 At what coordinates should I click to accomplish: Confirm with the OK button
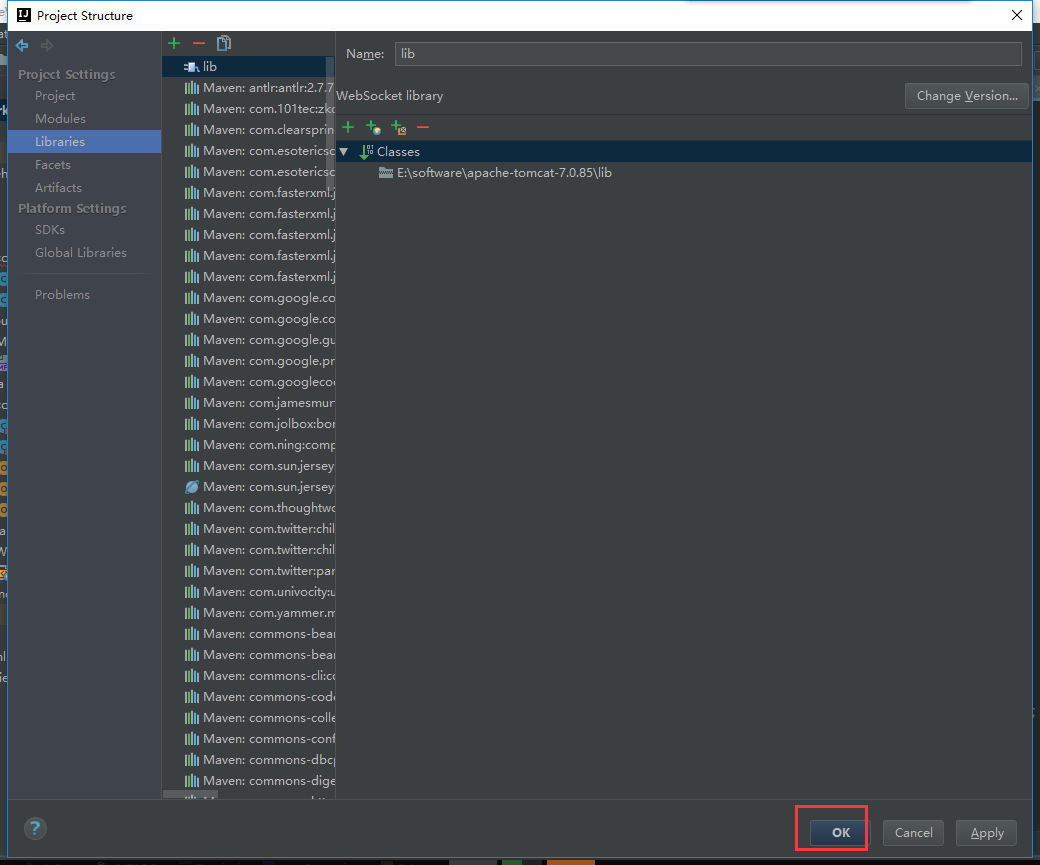(x=840, y=832)
